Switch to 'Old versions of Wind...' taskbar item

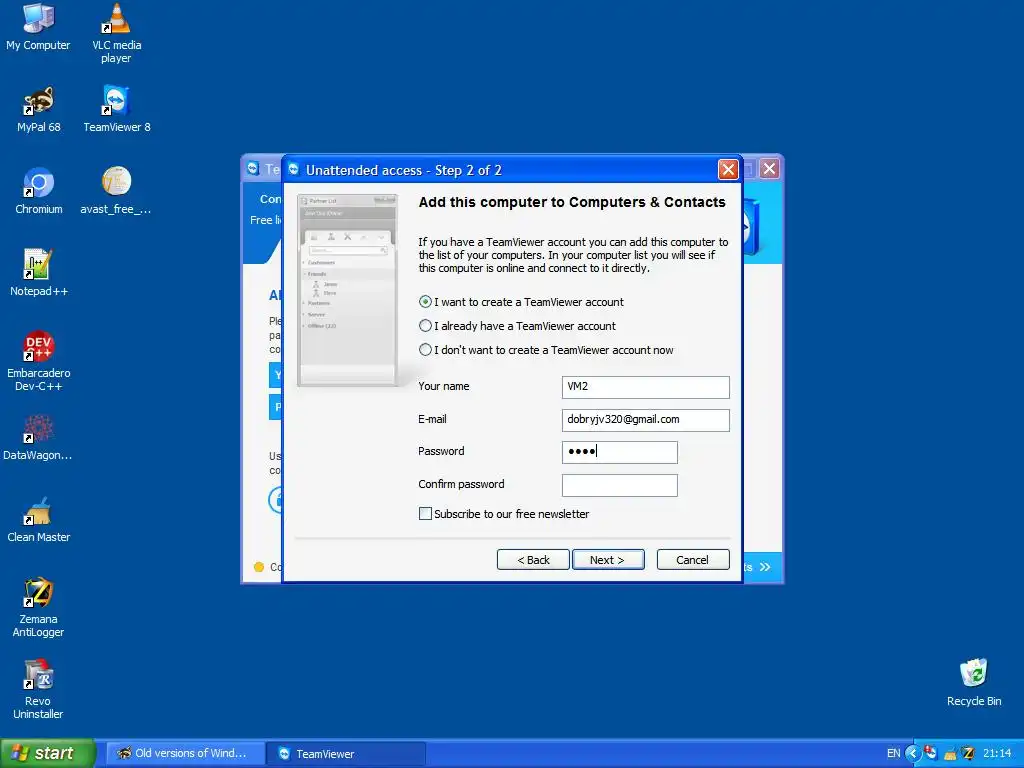[x=185, y=754]
